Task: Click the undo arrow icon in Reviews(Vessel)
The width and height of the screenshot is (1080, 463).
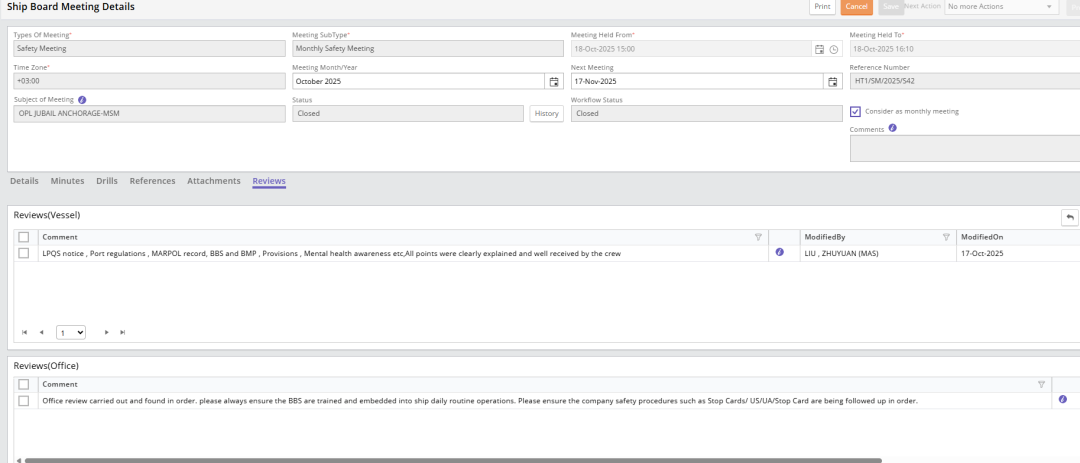Action: (1069, 217)
